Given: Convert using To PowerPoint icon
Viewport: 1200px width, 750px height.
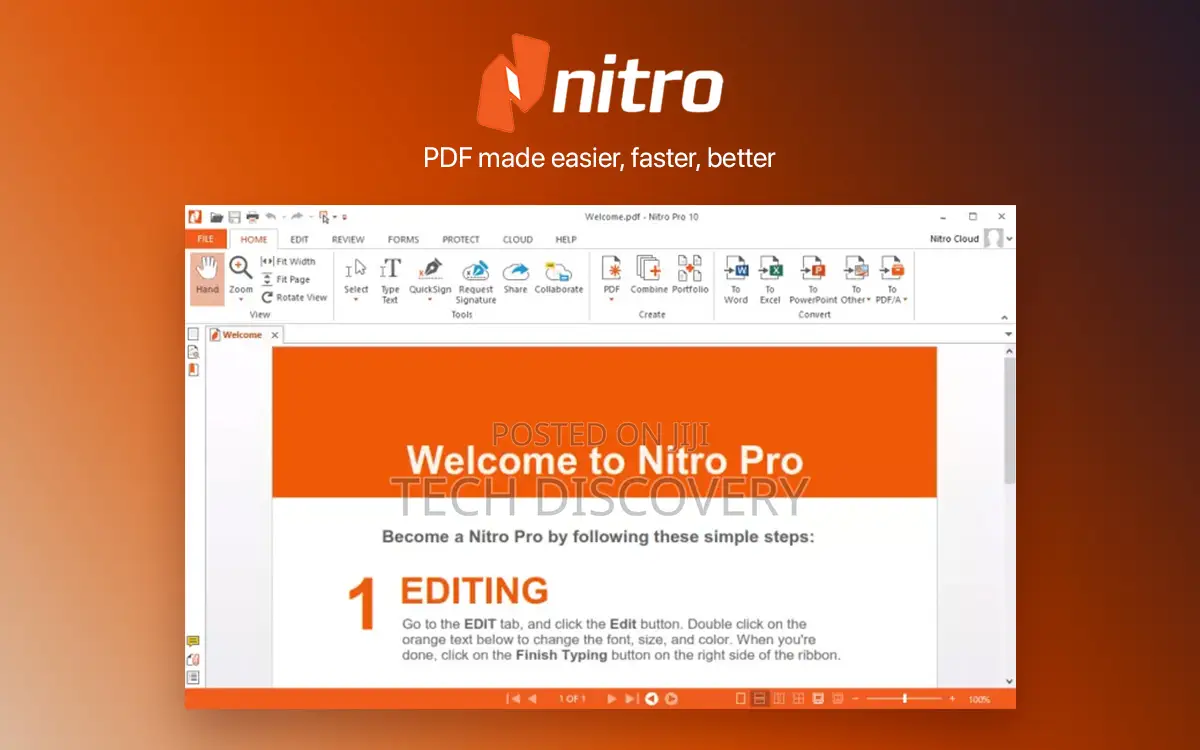Looking at the screenshot, I should point(813,268).
